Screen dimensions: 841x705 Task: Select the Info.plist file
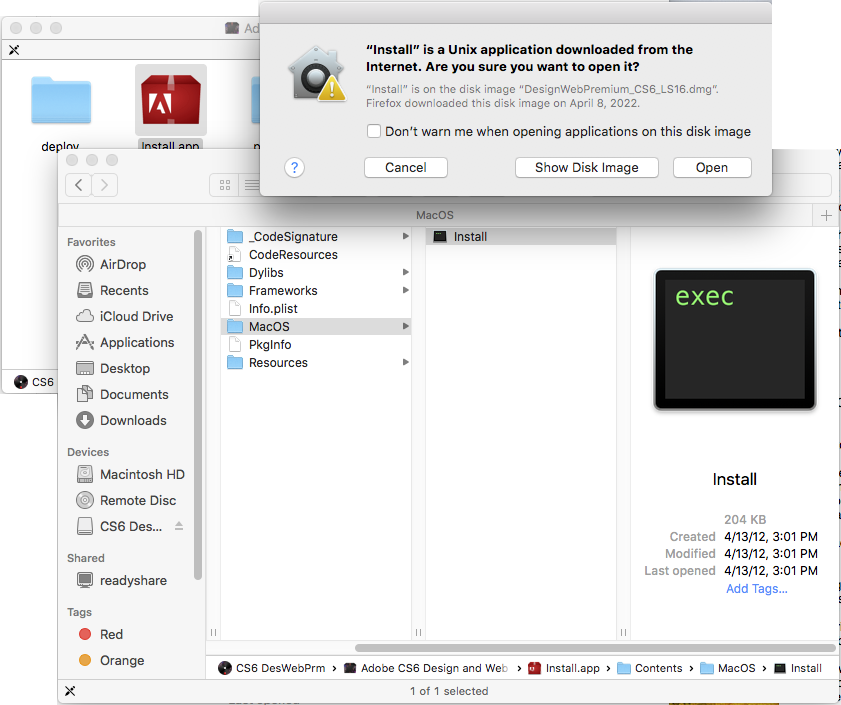click(x=316, y=309)
